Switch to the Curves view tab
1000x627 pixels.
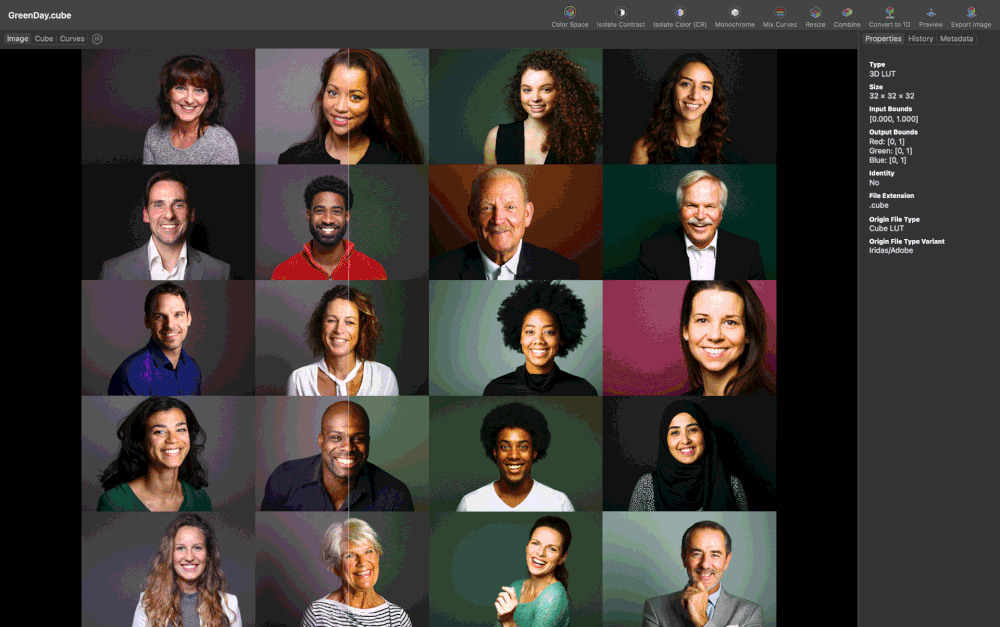tap(72, 39)
